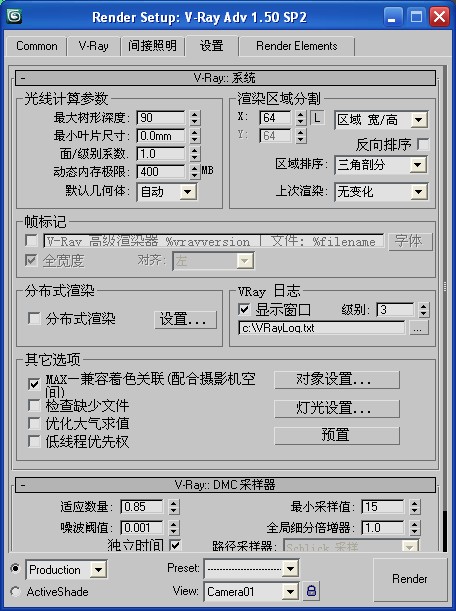Click the 字体 font button
The height and width of the screenshot is (611, 456).
coord(410,241)
